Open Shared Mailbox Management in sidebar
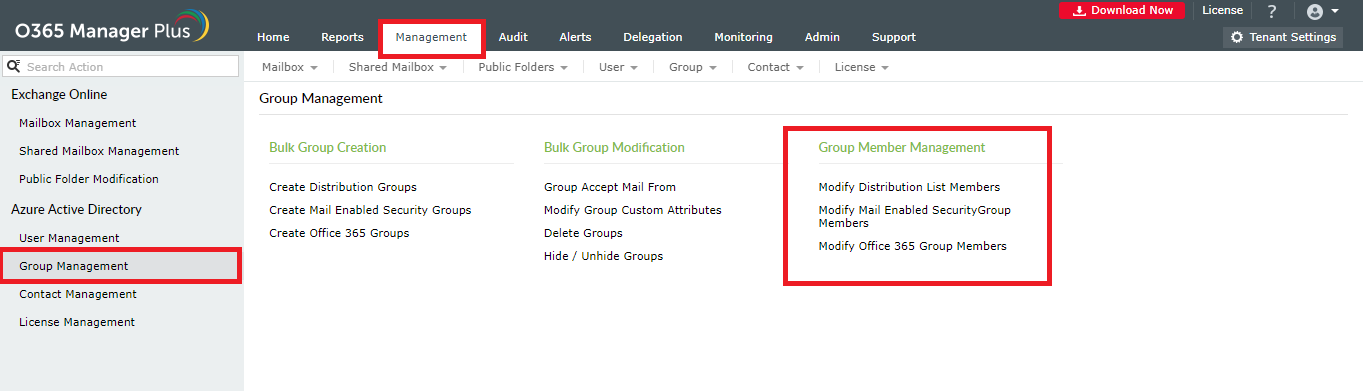Screen dimensions: 1363x391 [99, 151]
